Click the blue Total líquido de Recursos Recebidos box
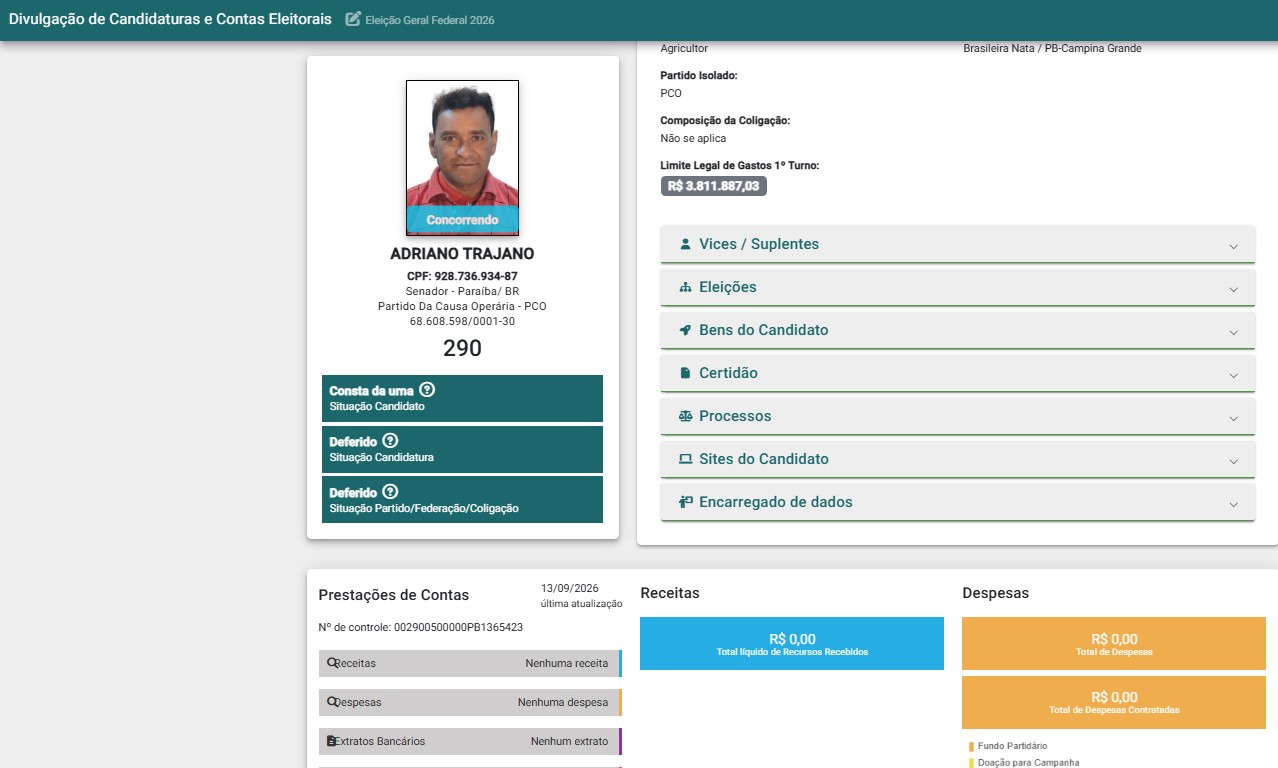 (791, 643)
